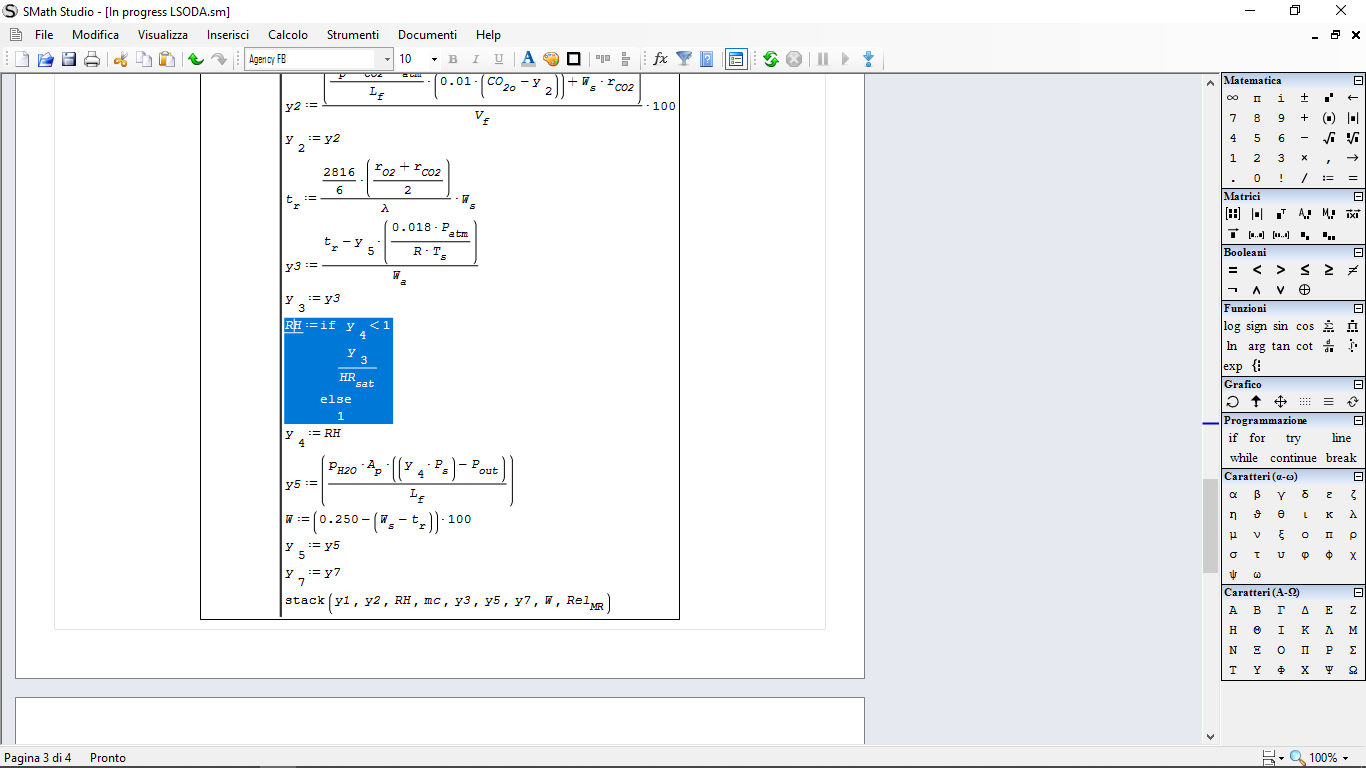Insert an if statement from Programmazione panel
This screenshot has width=1366, height=768.
pos(1233,438)
